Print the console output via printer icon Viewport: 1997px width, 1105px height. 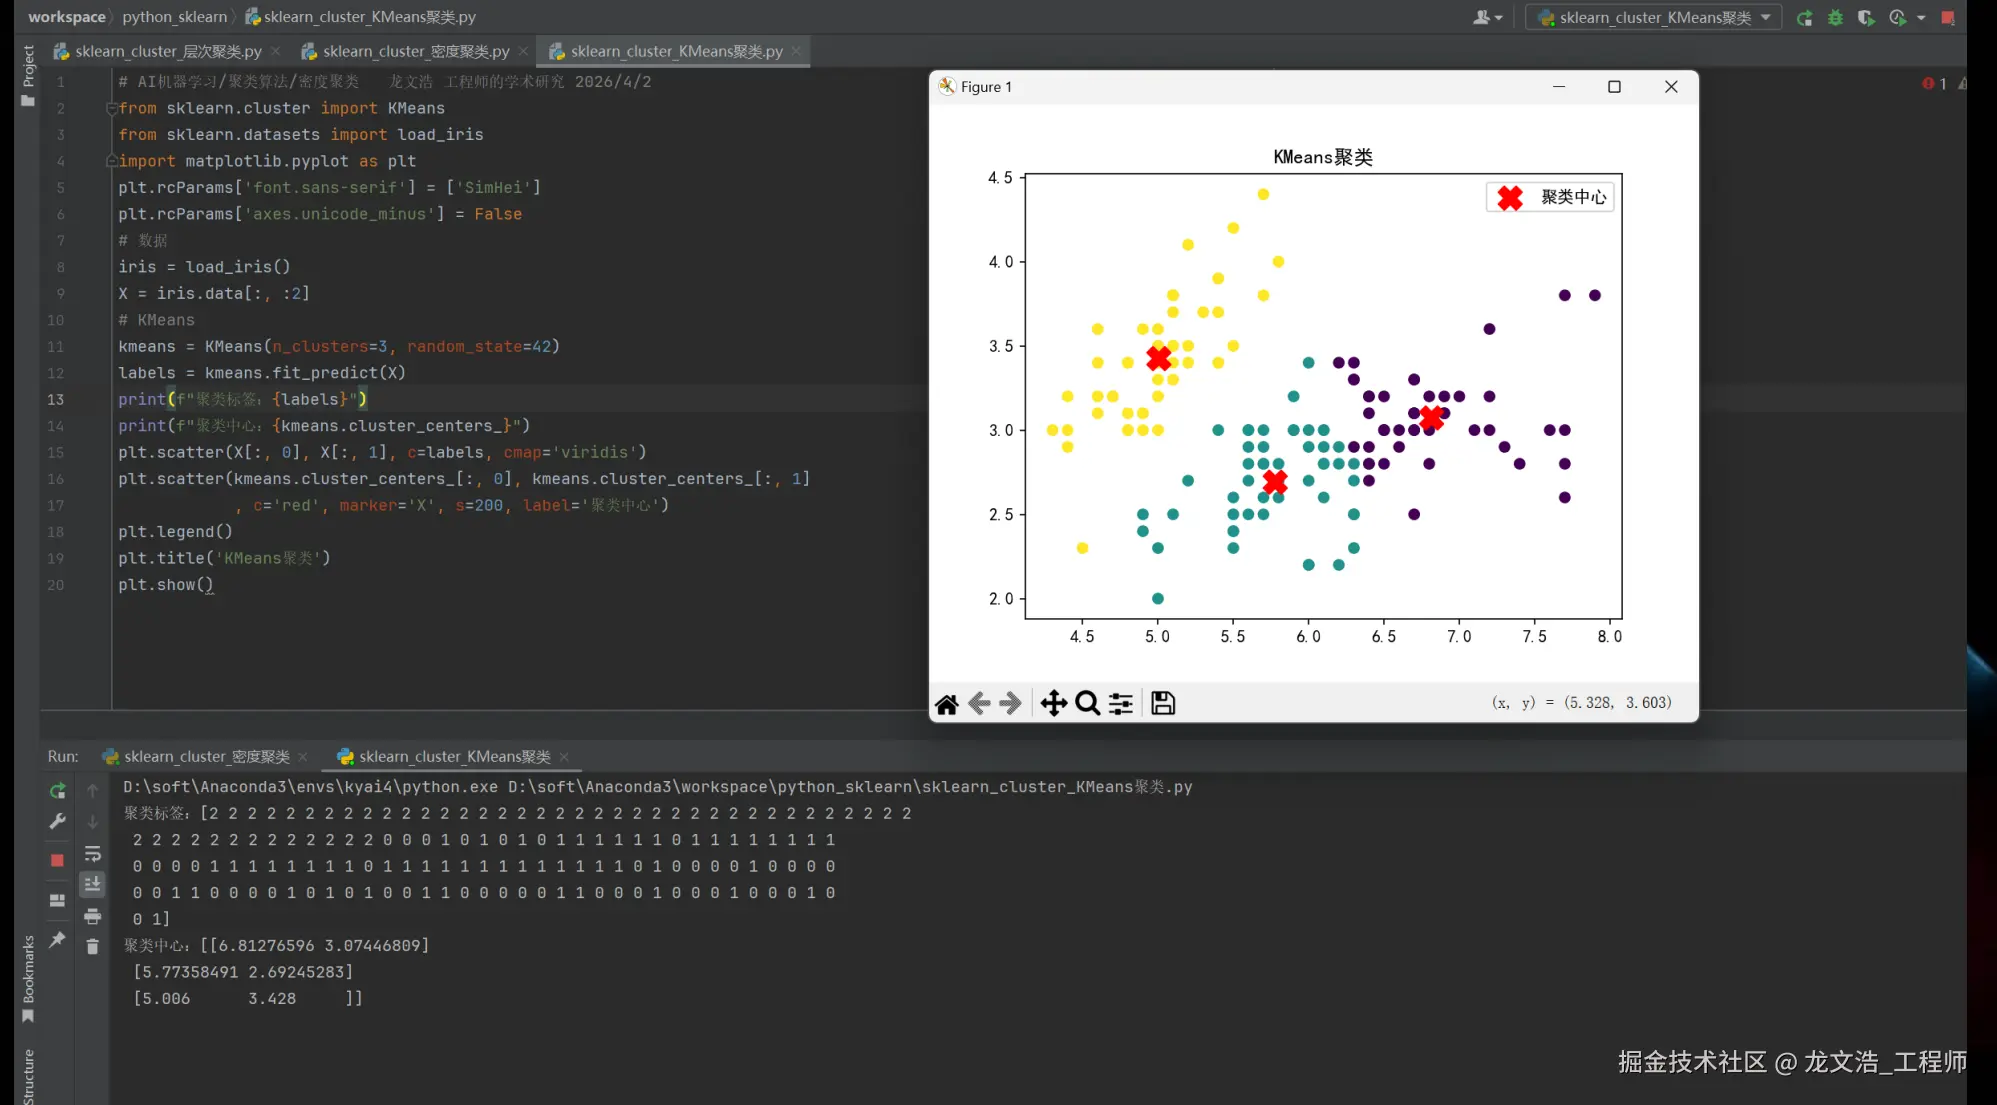coord(92,916)
